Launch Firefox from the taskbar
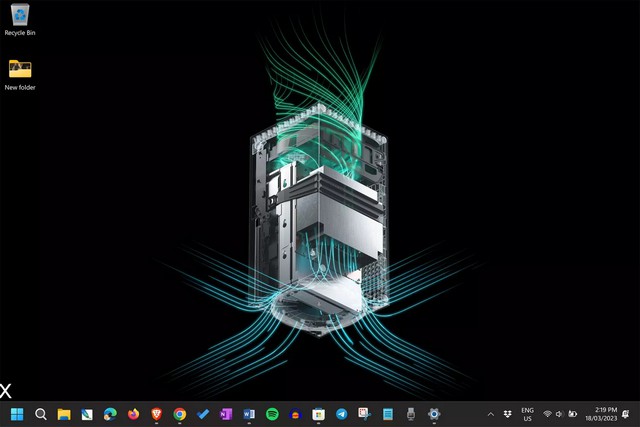Image resolution: width=640 pixels, height=427 pixels. pyautogui.click(x=133, y=414)
